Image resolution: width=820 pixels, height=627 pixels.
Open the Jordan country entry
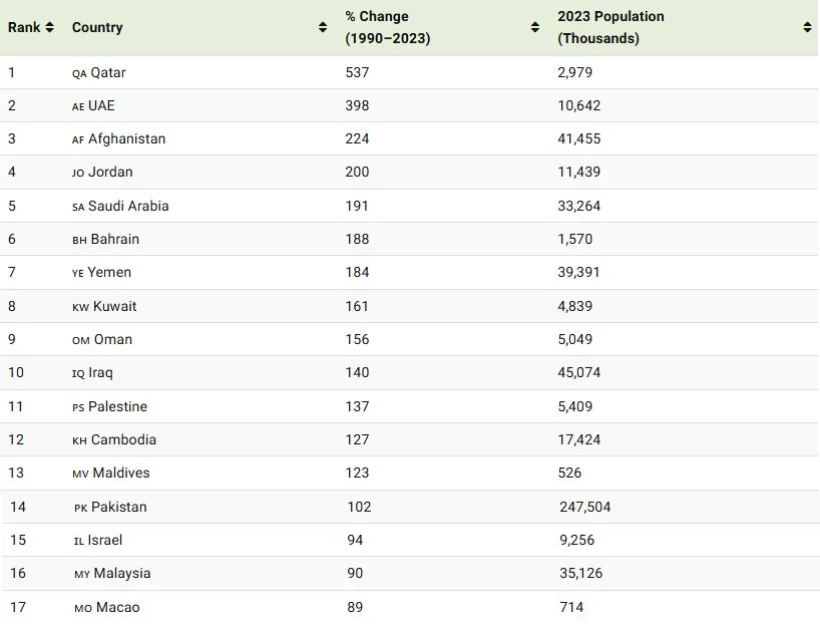point(110,172)
